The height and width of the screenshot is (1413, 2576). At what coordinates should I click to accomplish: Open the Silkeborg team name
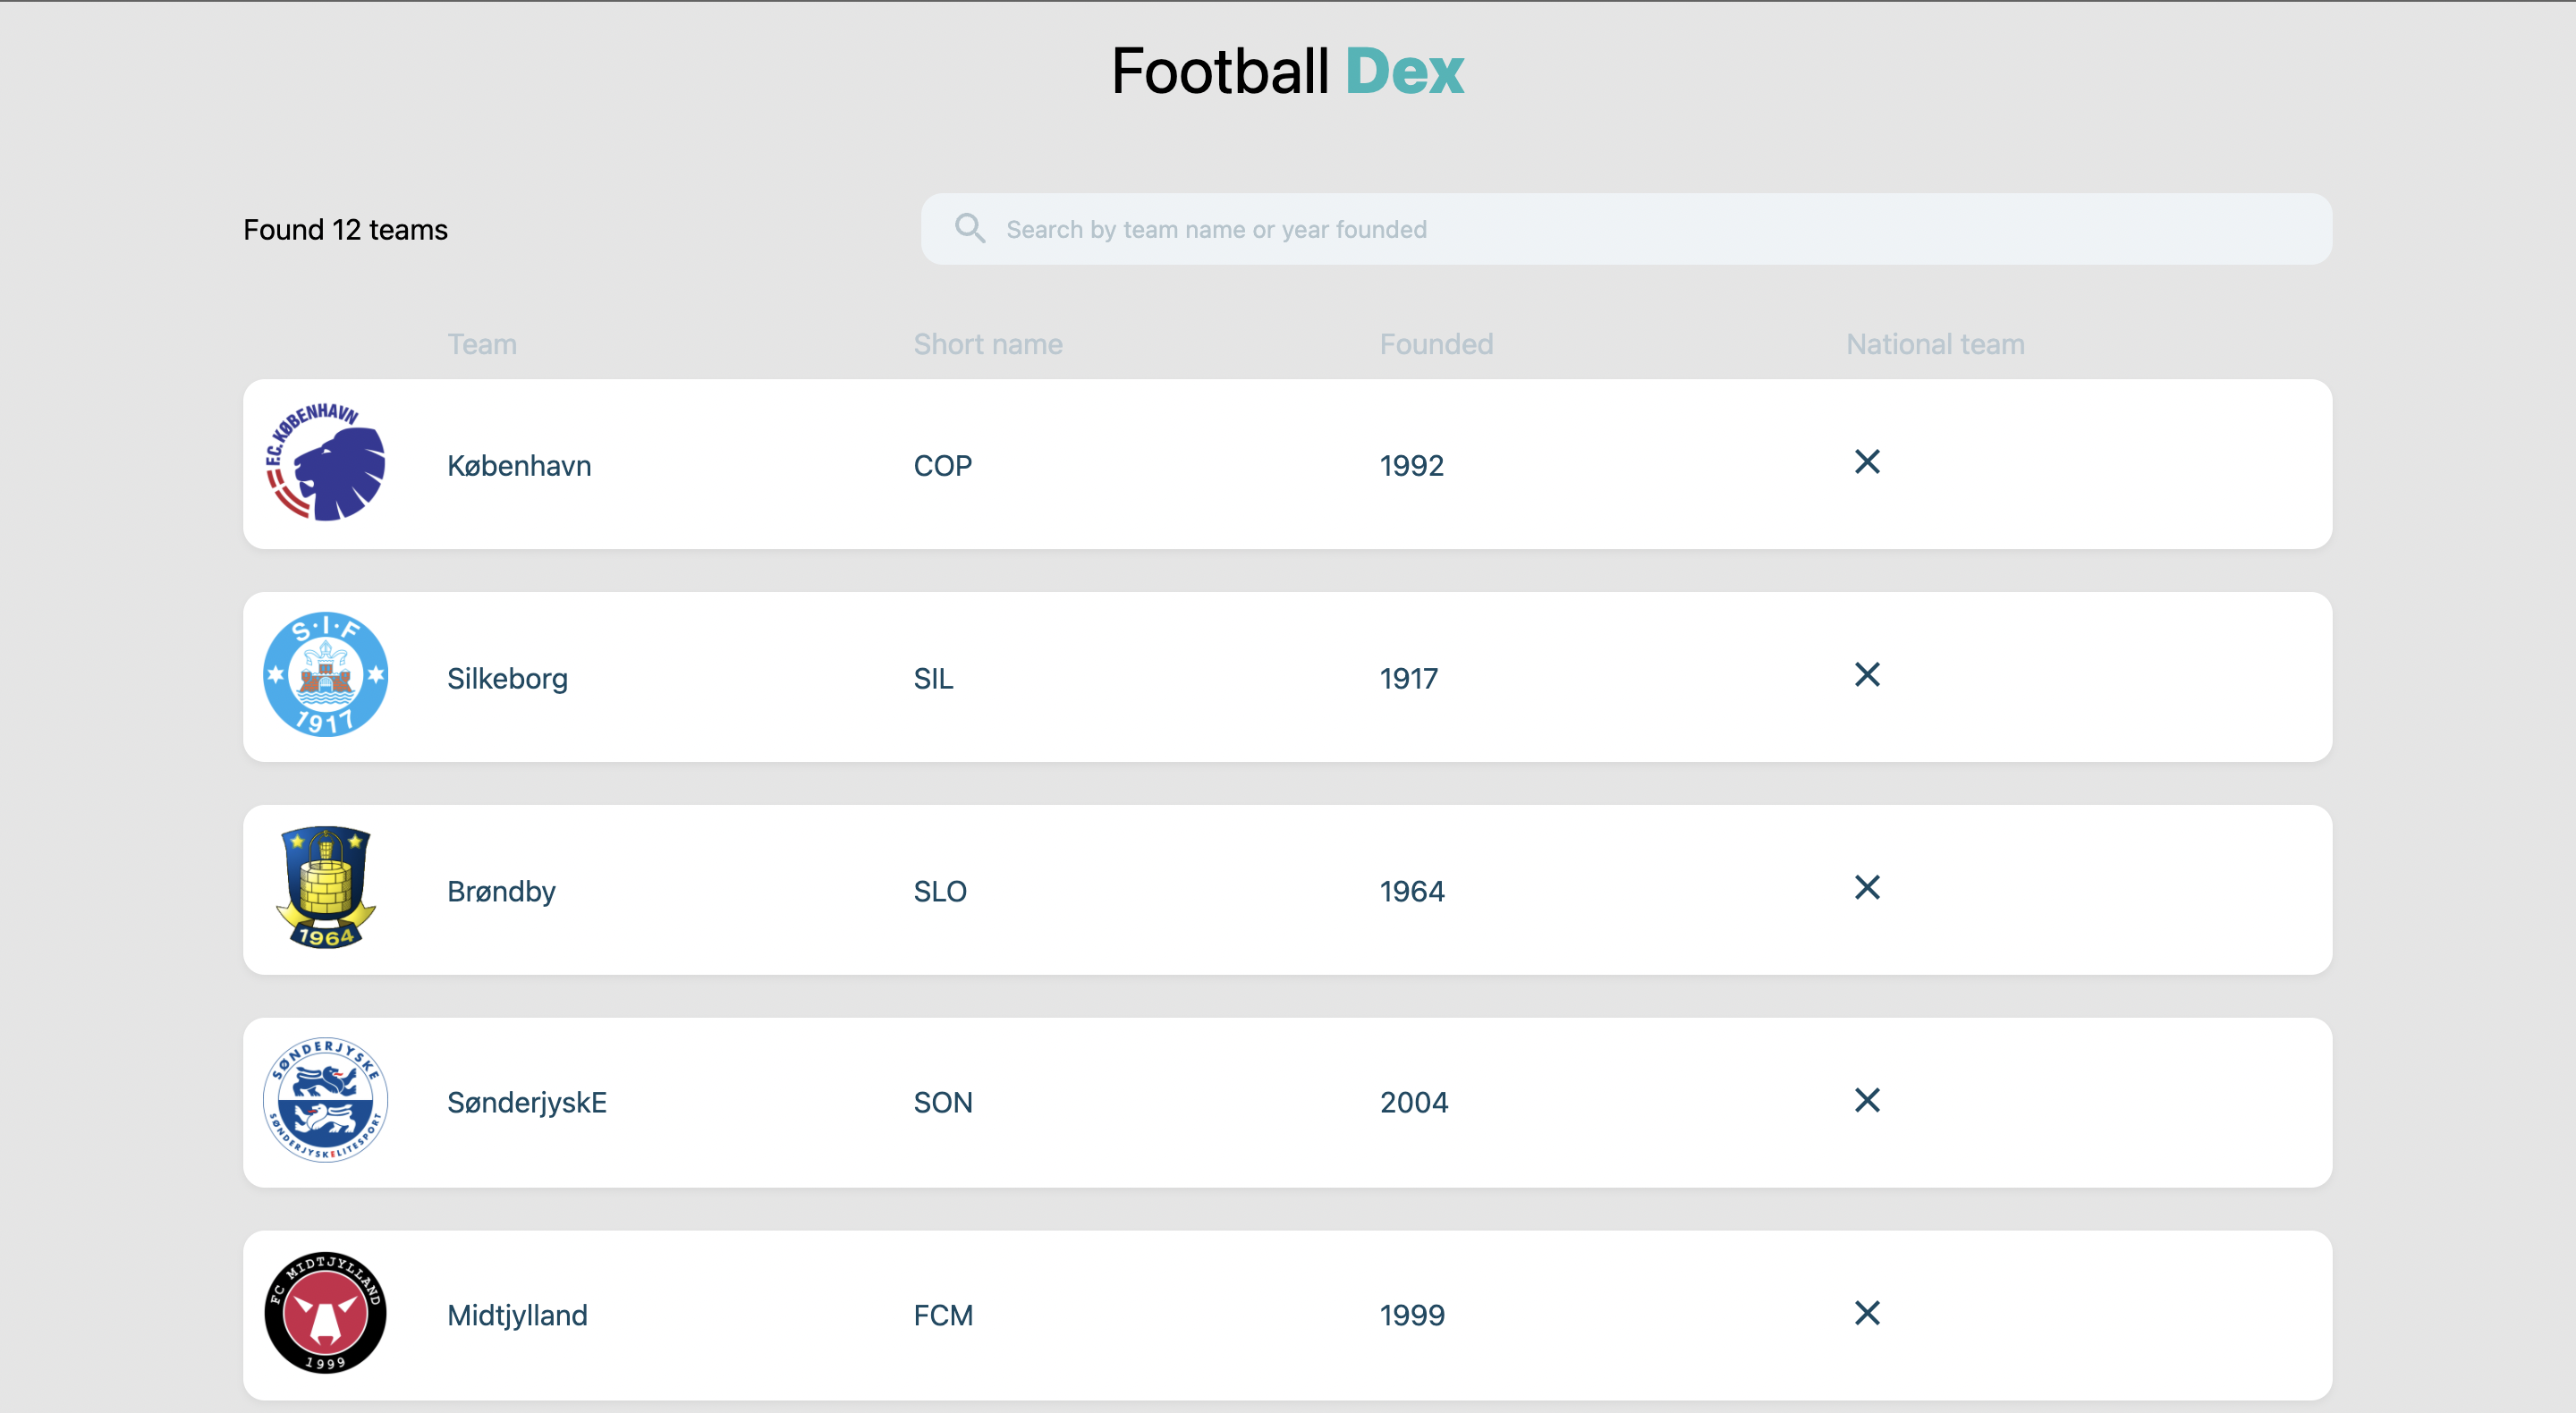[x=506, y=679]
